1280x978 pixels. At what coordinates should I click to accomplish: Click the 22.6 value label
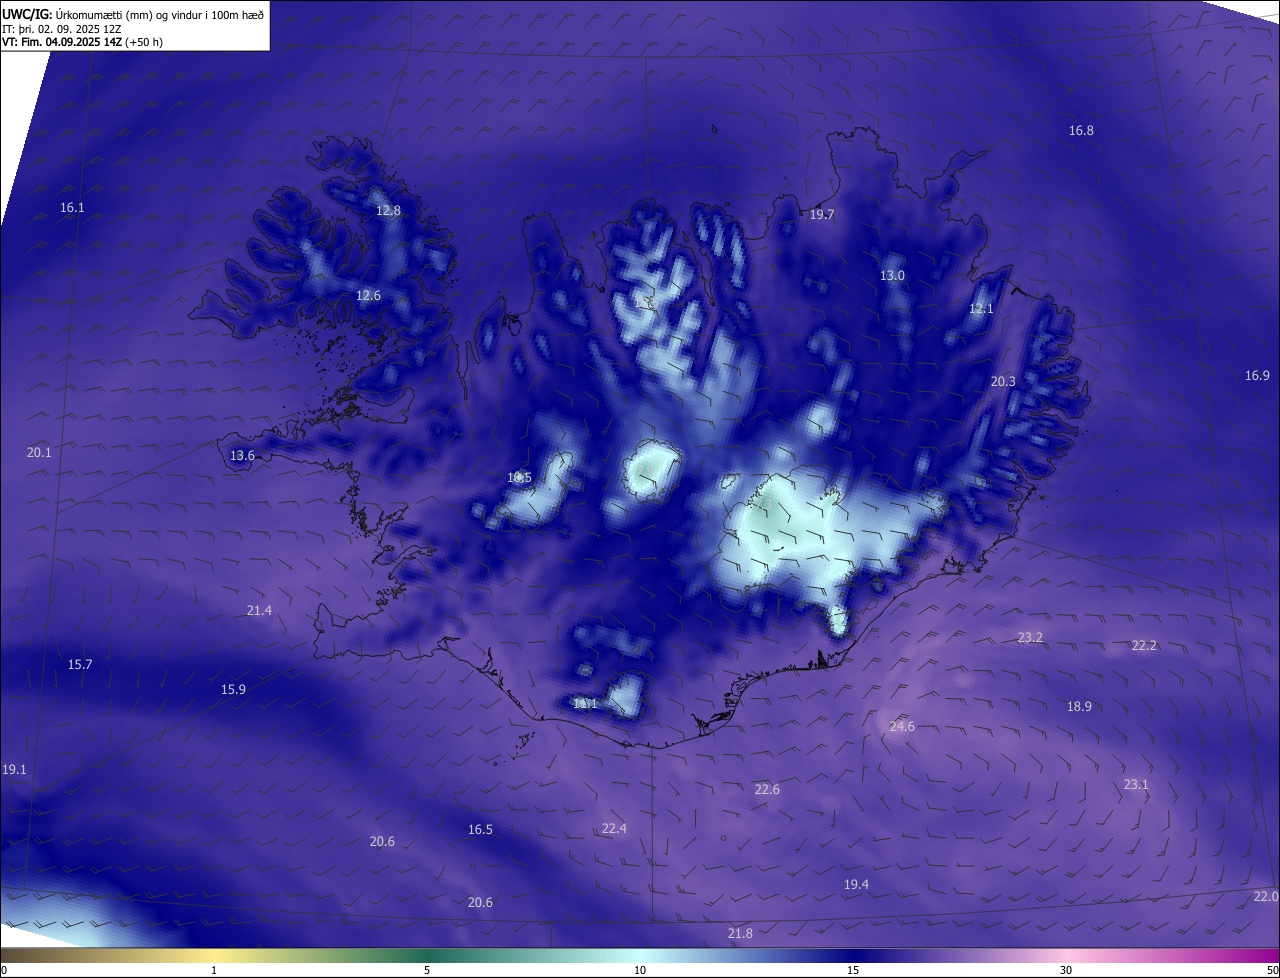click(x=767, y=790)
